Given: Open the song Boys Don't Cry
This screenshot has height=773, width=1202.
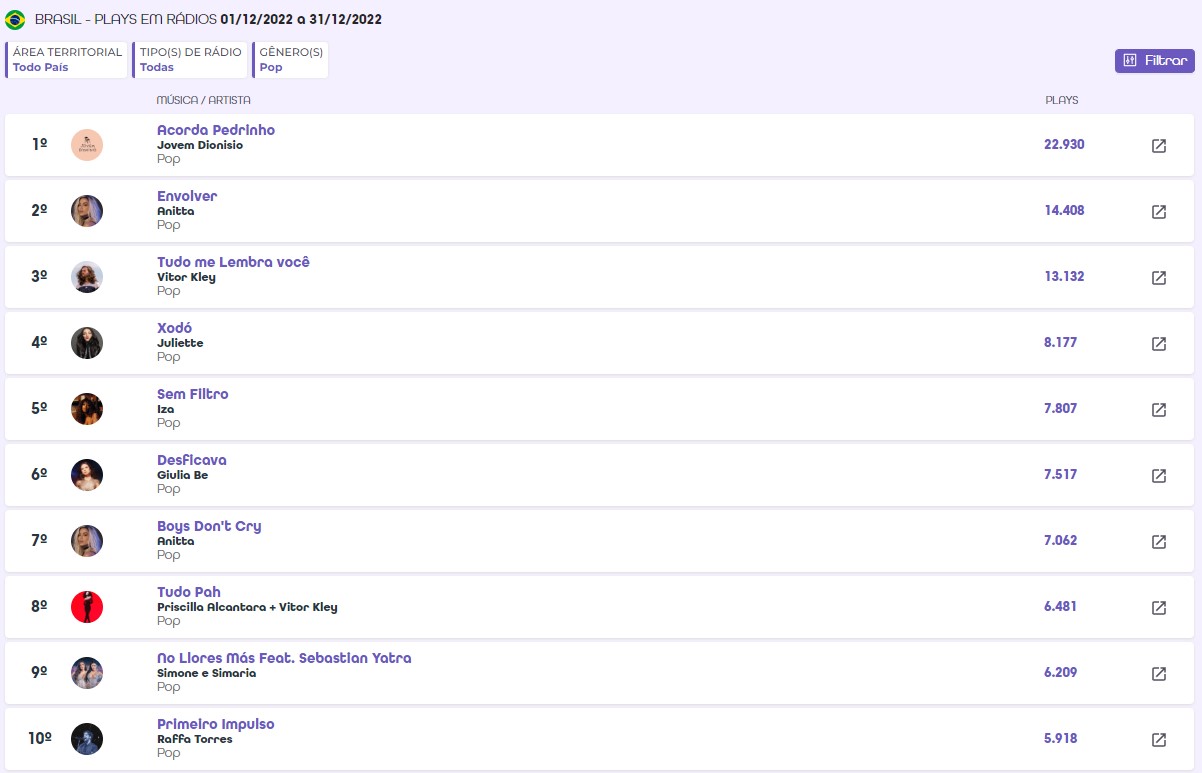Looking at the screenshot, I should click(209, 526).
